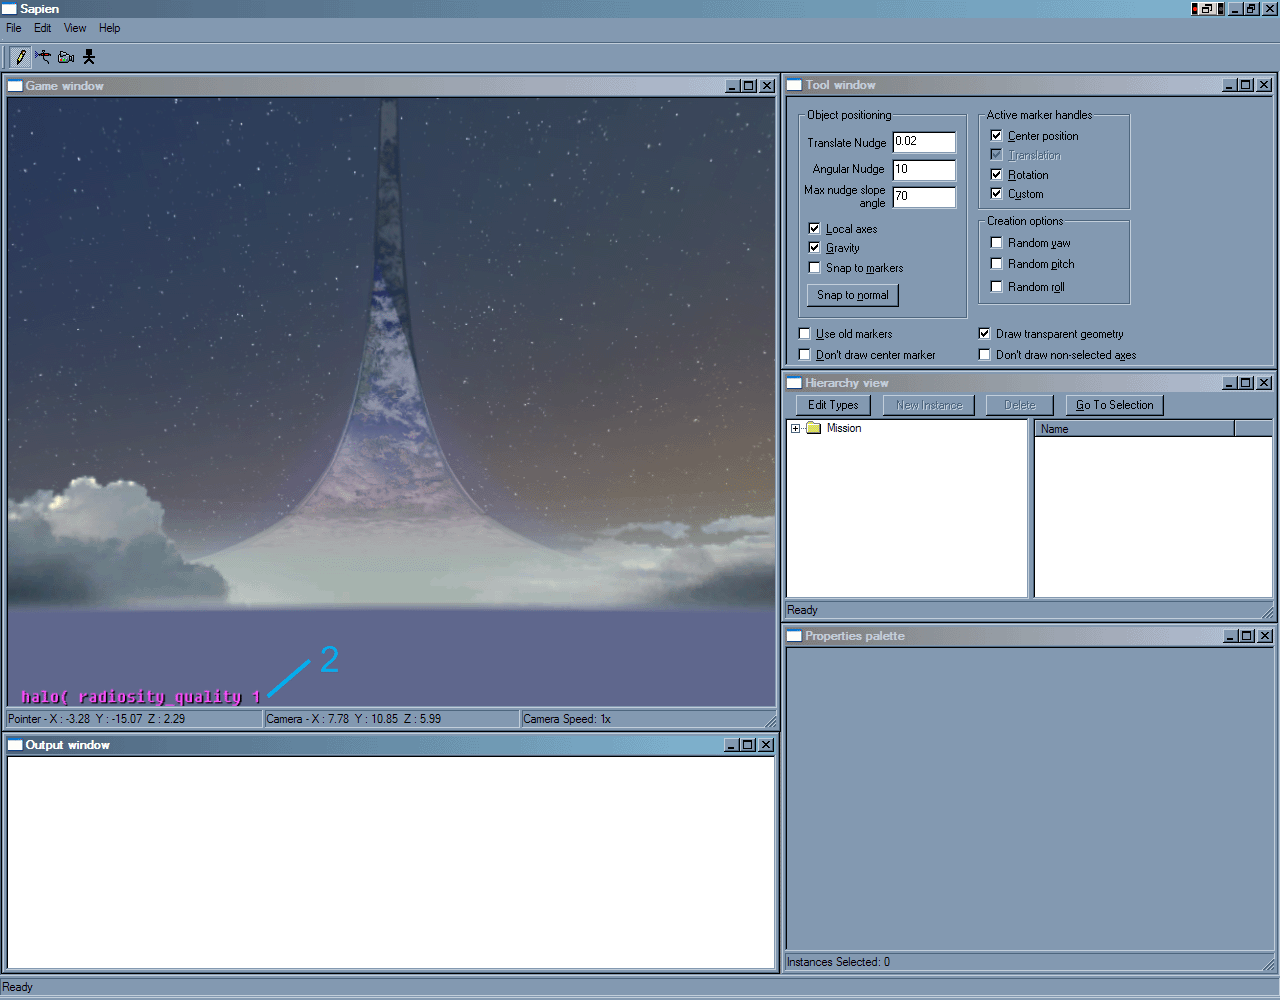
Task: Click the Properties palette title icon
Action: click(795, 636)
